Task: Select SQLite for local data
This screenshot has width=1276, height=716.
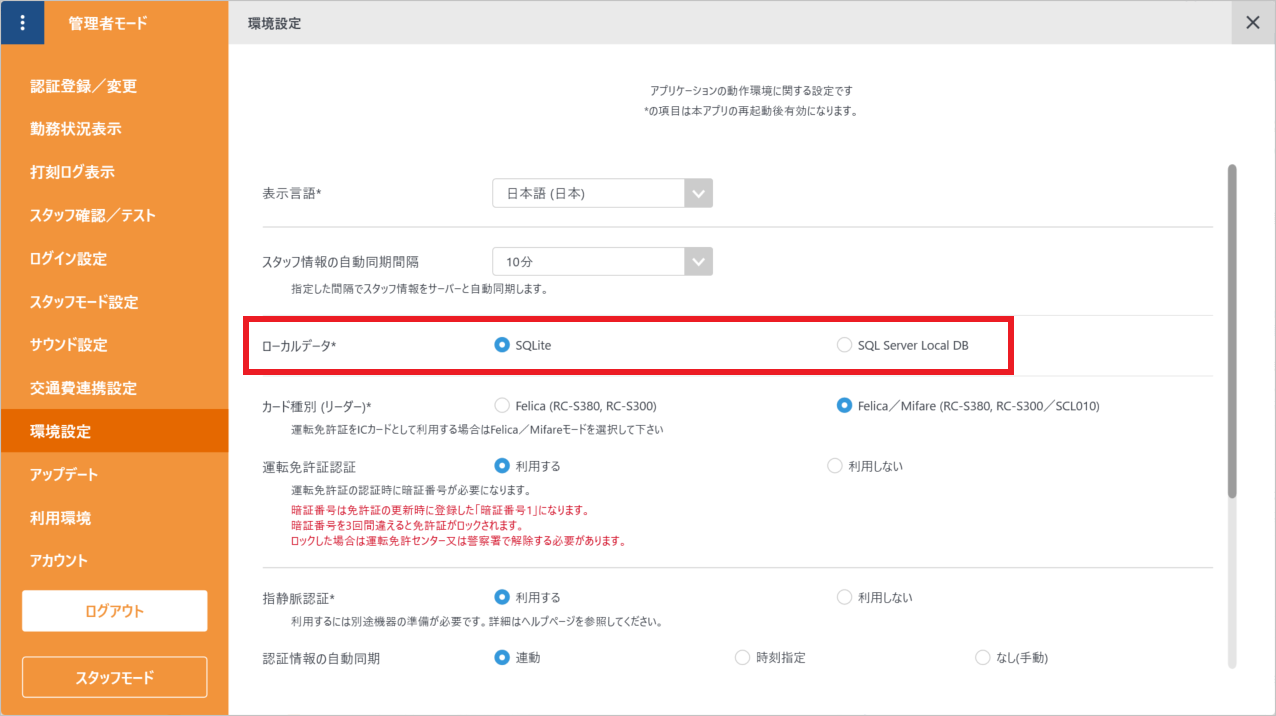Action: [523, 345]
